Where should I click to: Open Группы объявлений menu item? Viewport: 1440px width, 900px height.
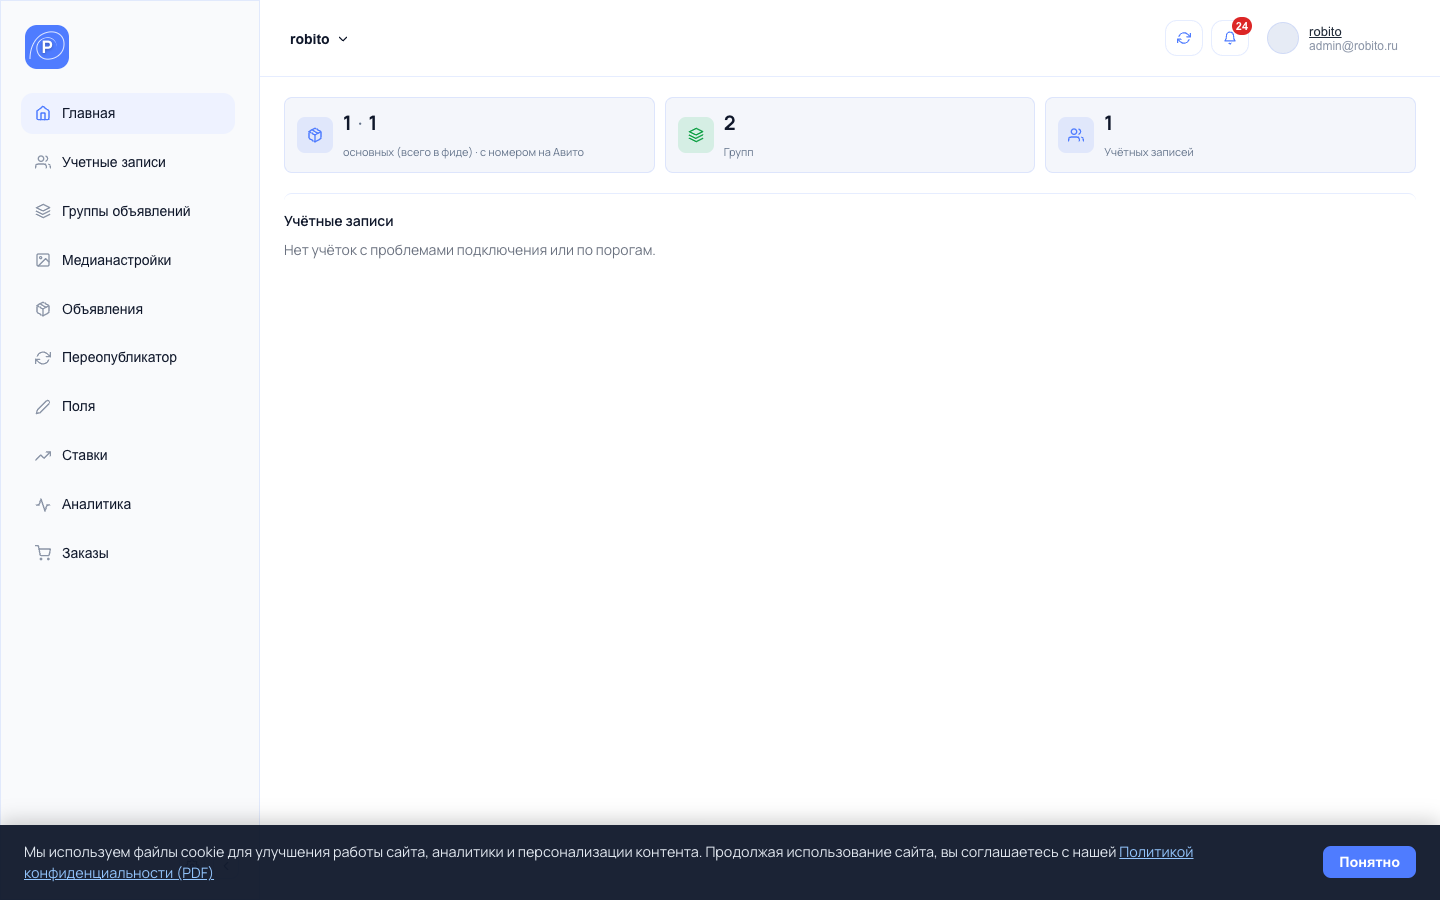click(x=128, y=211)
